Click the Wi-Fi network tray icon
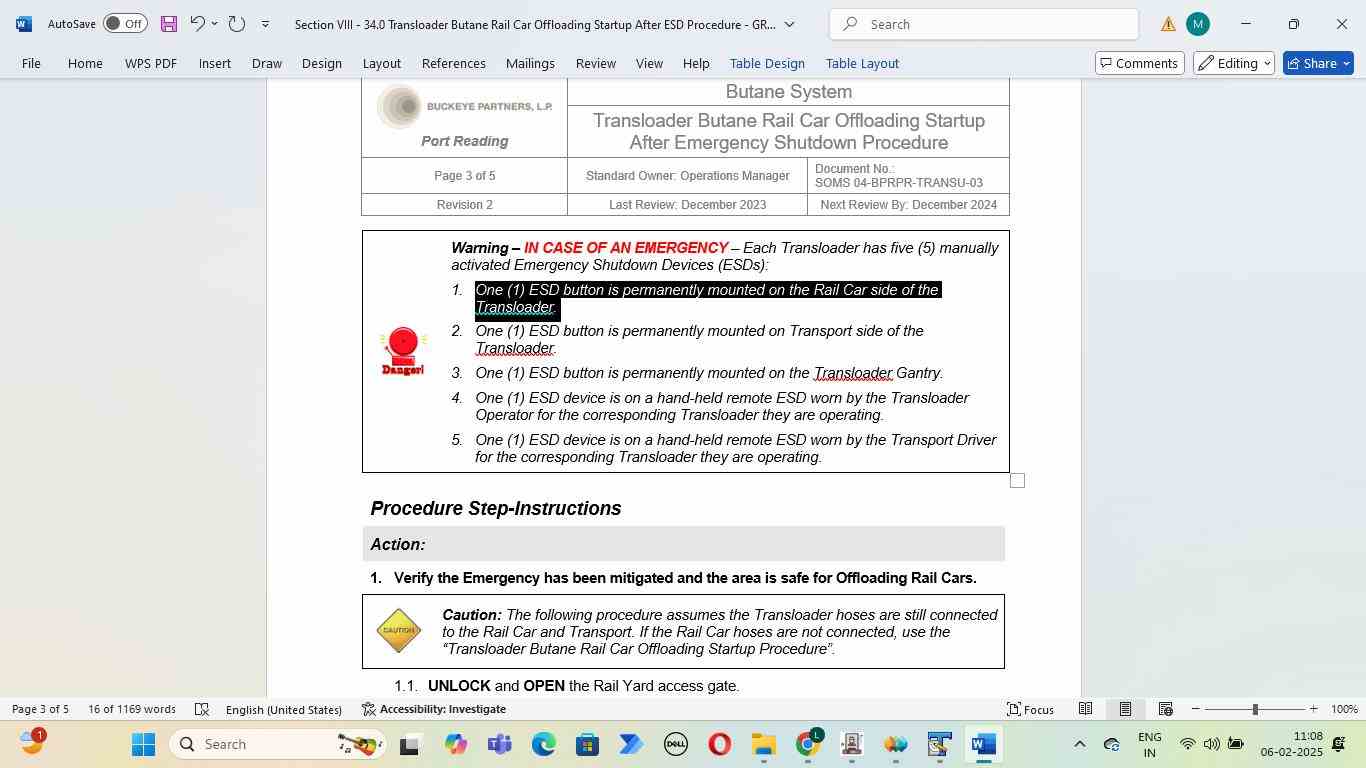This screenshot has width=1366, height=768. (x=1187, y=744)
